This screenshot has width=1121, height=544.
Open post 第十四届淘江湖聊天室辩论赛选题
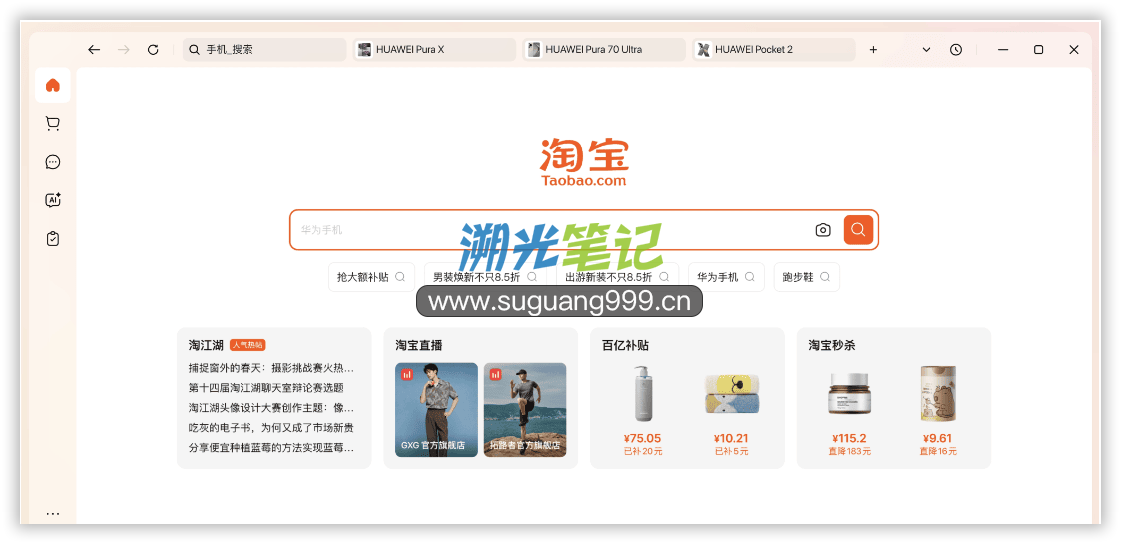pos(266,388)
